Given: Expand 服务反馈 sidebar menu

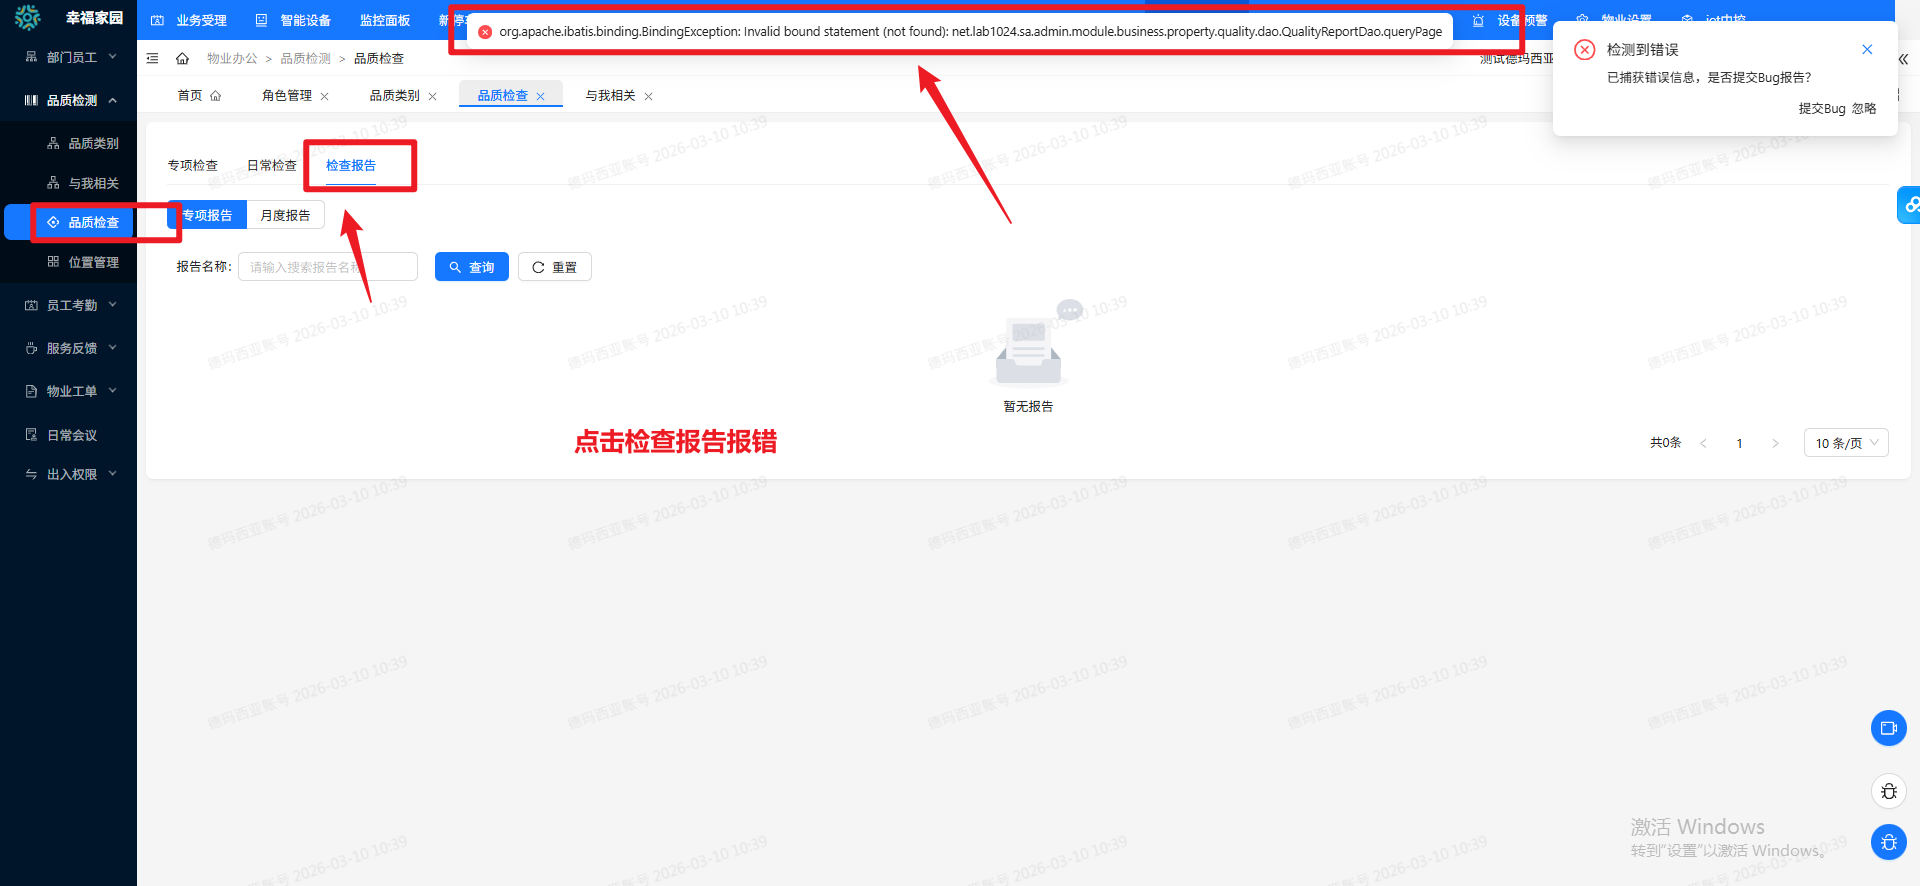Looking at the screenshot, I should [68, 348].
